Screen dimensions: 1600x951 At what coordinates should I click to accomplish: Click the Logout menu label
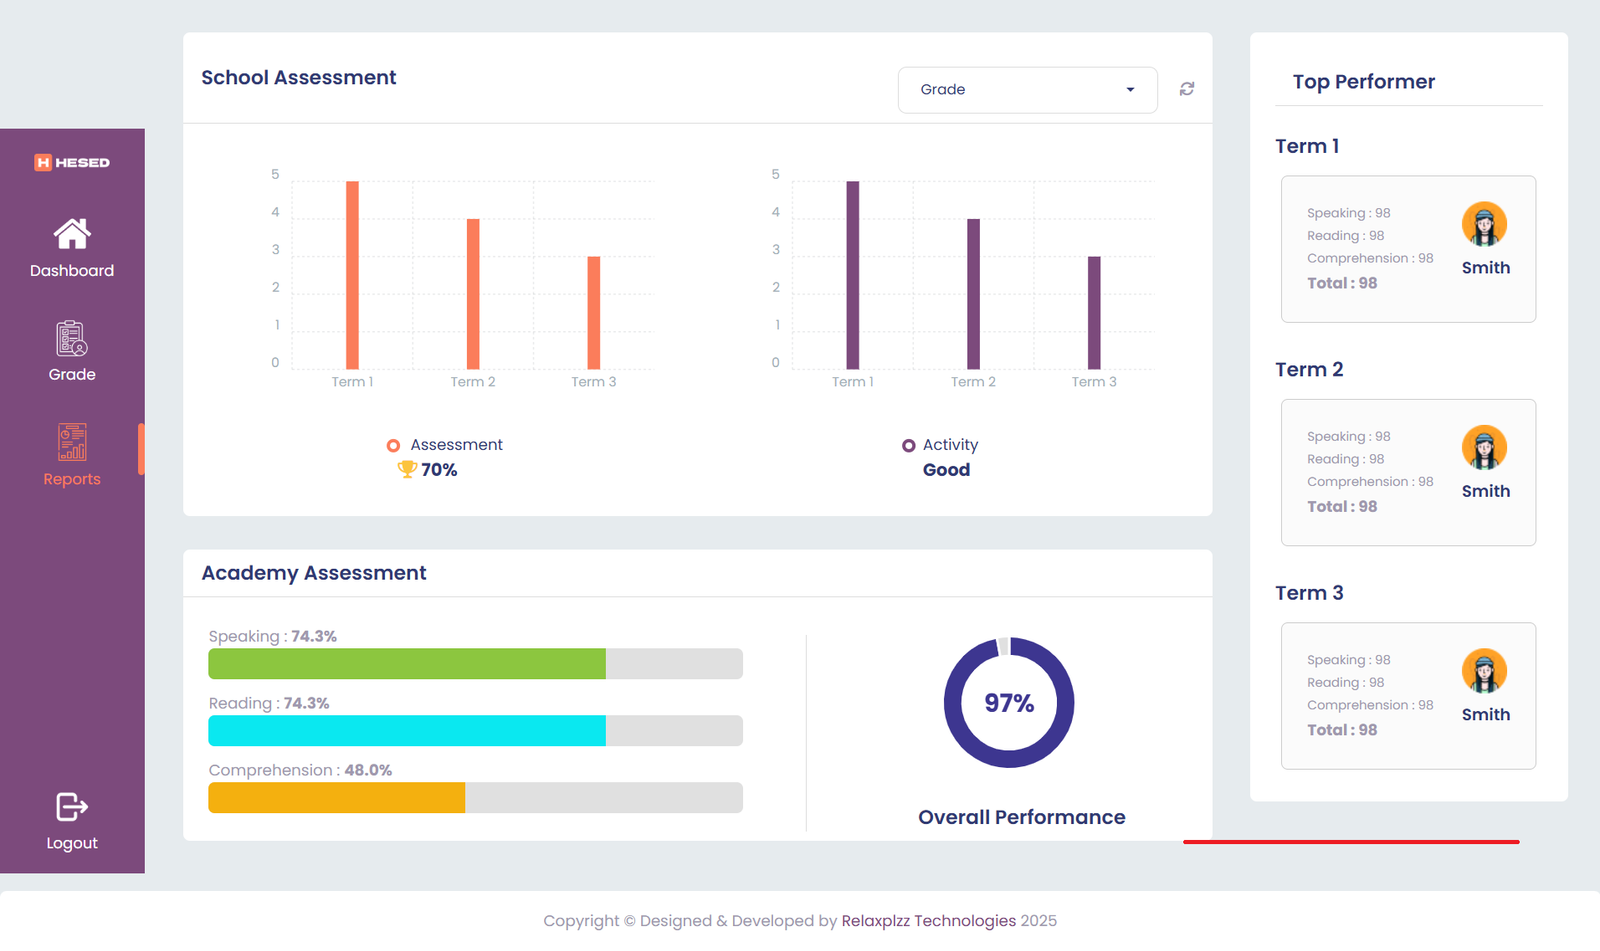(72, 843)
